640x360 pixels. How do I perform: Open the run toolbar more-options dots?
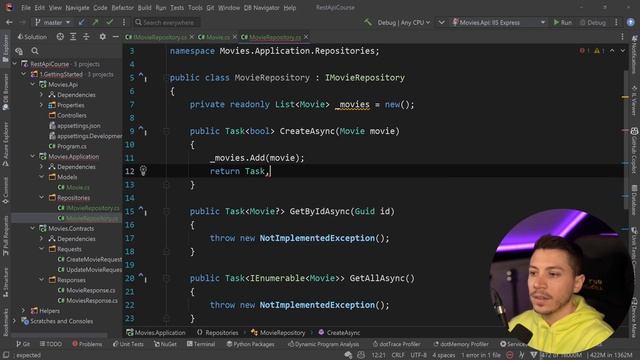616,22
